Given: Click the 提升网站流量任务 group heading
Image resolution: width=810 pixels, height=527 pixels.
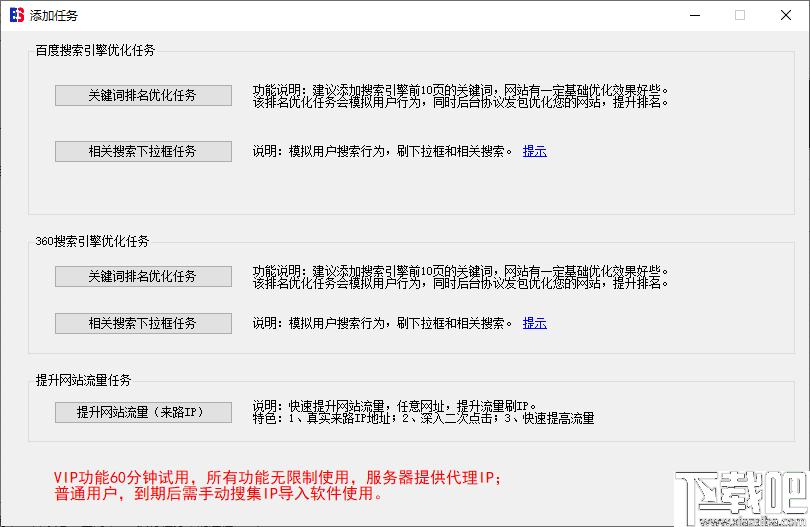Looking at the screenshot, I should tap(83, 381).
